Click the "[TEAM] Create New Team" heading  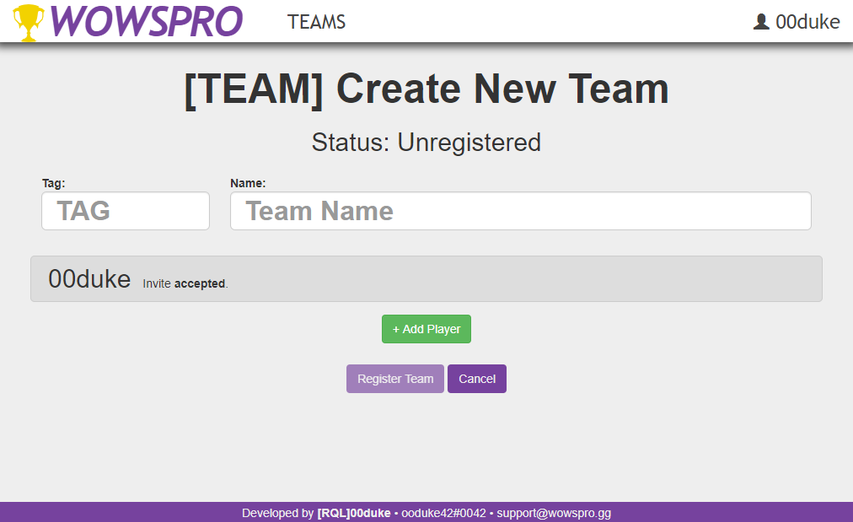(x=426, y=90)
